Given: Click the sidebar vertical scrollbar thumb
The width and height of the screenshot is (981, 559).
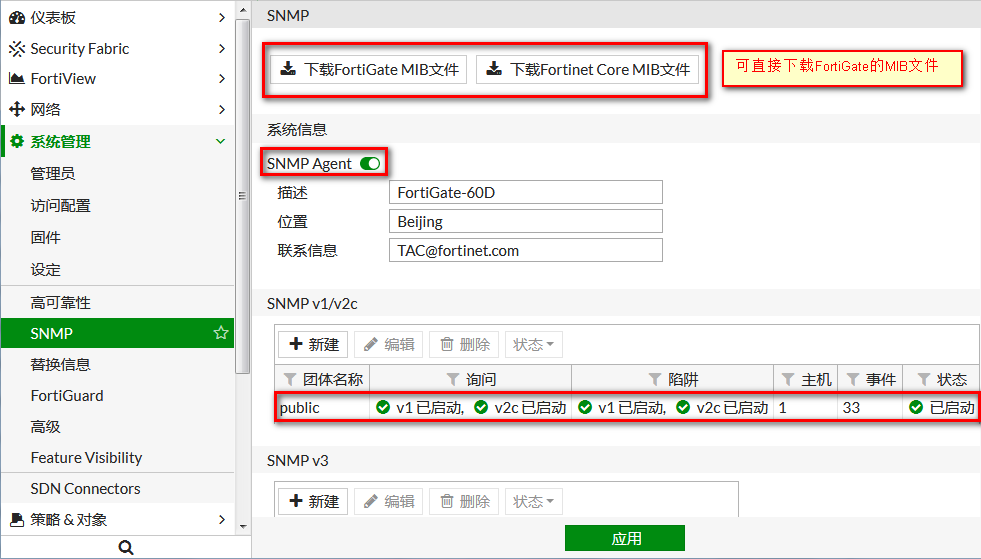Looking at the screenshot, I should 243,196.
